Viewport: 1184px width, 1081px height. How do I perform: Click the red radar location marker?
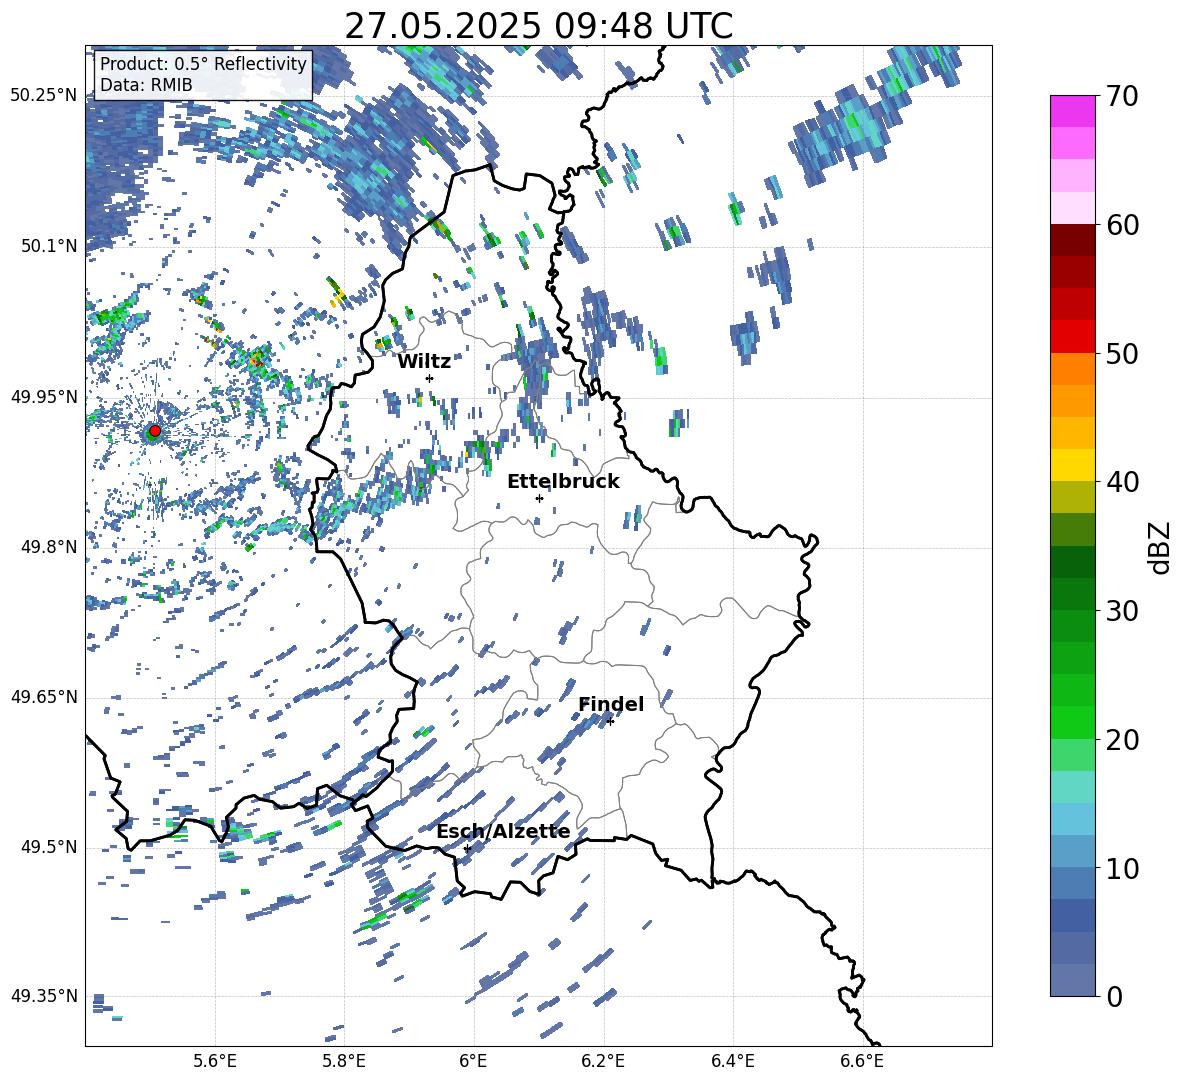[155, 431]
